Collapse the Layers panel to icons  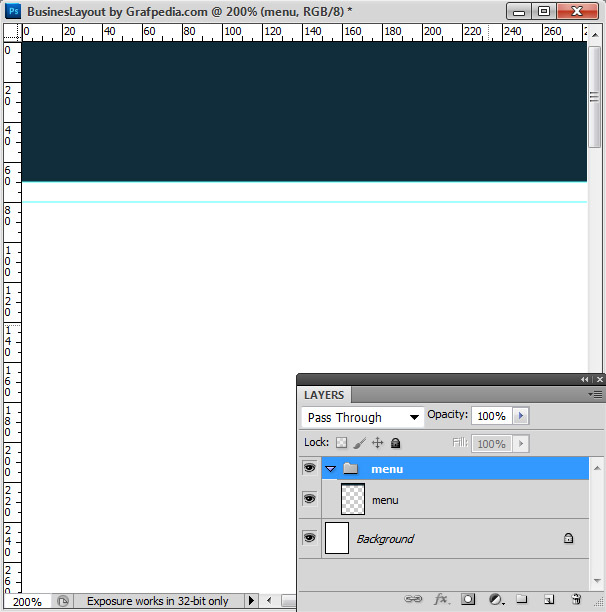tap(584, 379)
